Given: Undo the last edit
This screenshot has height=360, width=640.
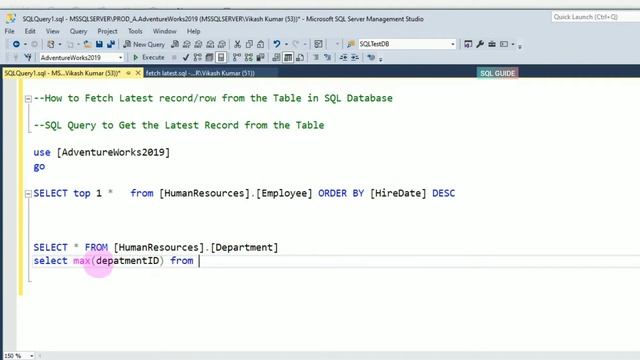Looking at the screenshot, I should tap(277, 44).
